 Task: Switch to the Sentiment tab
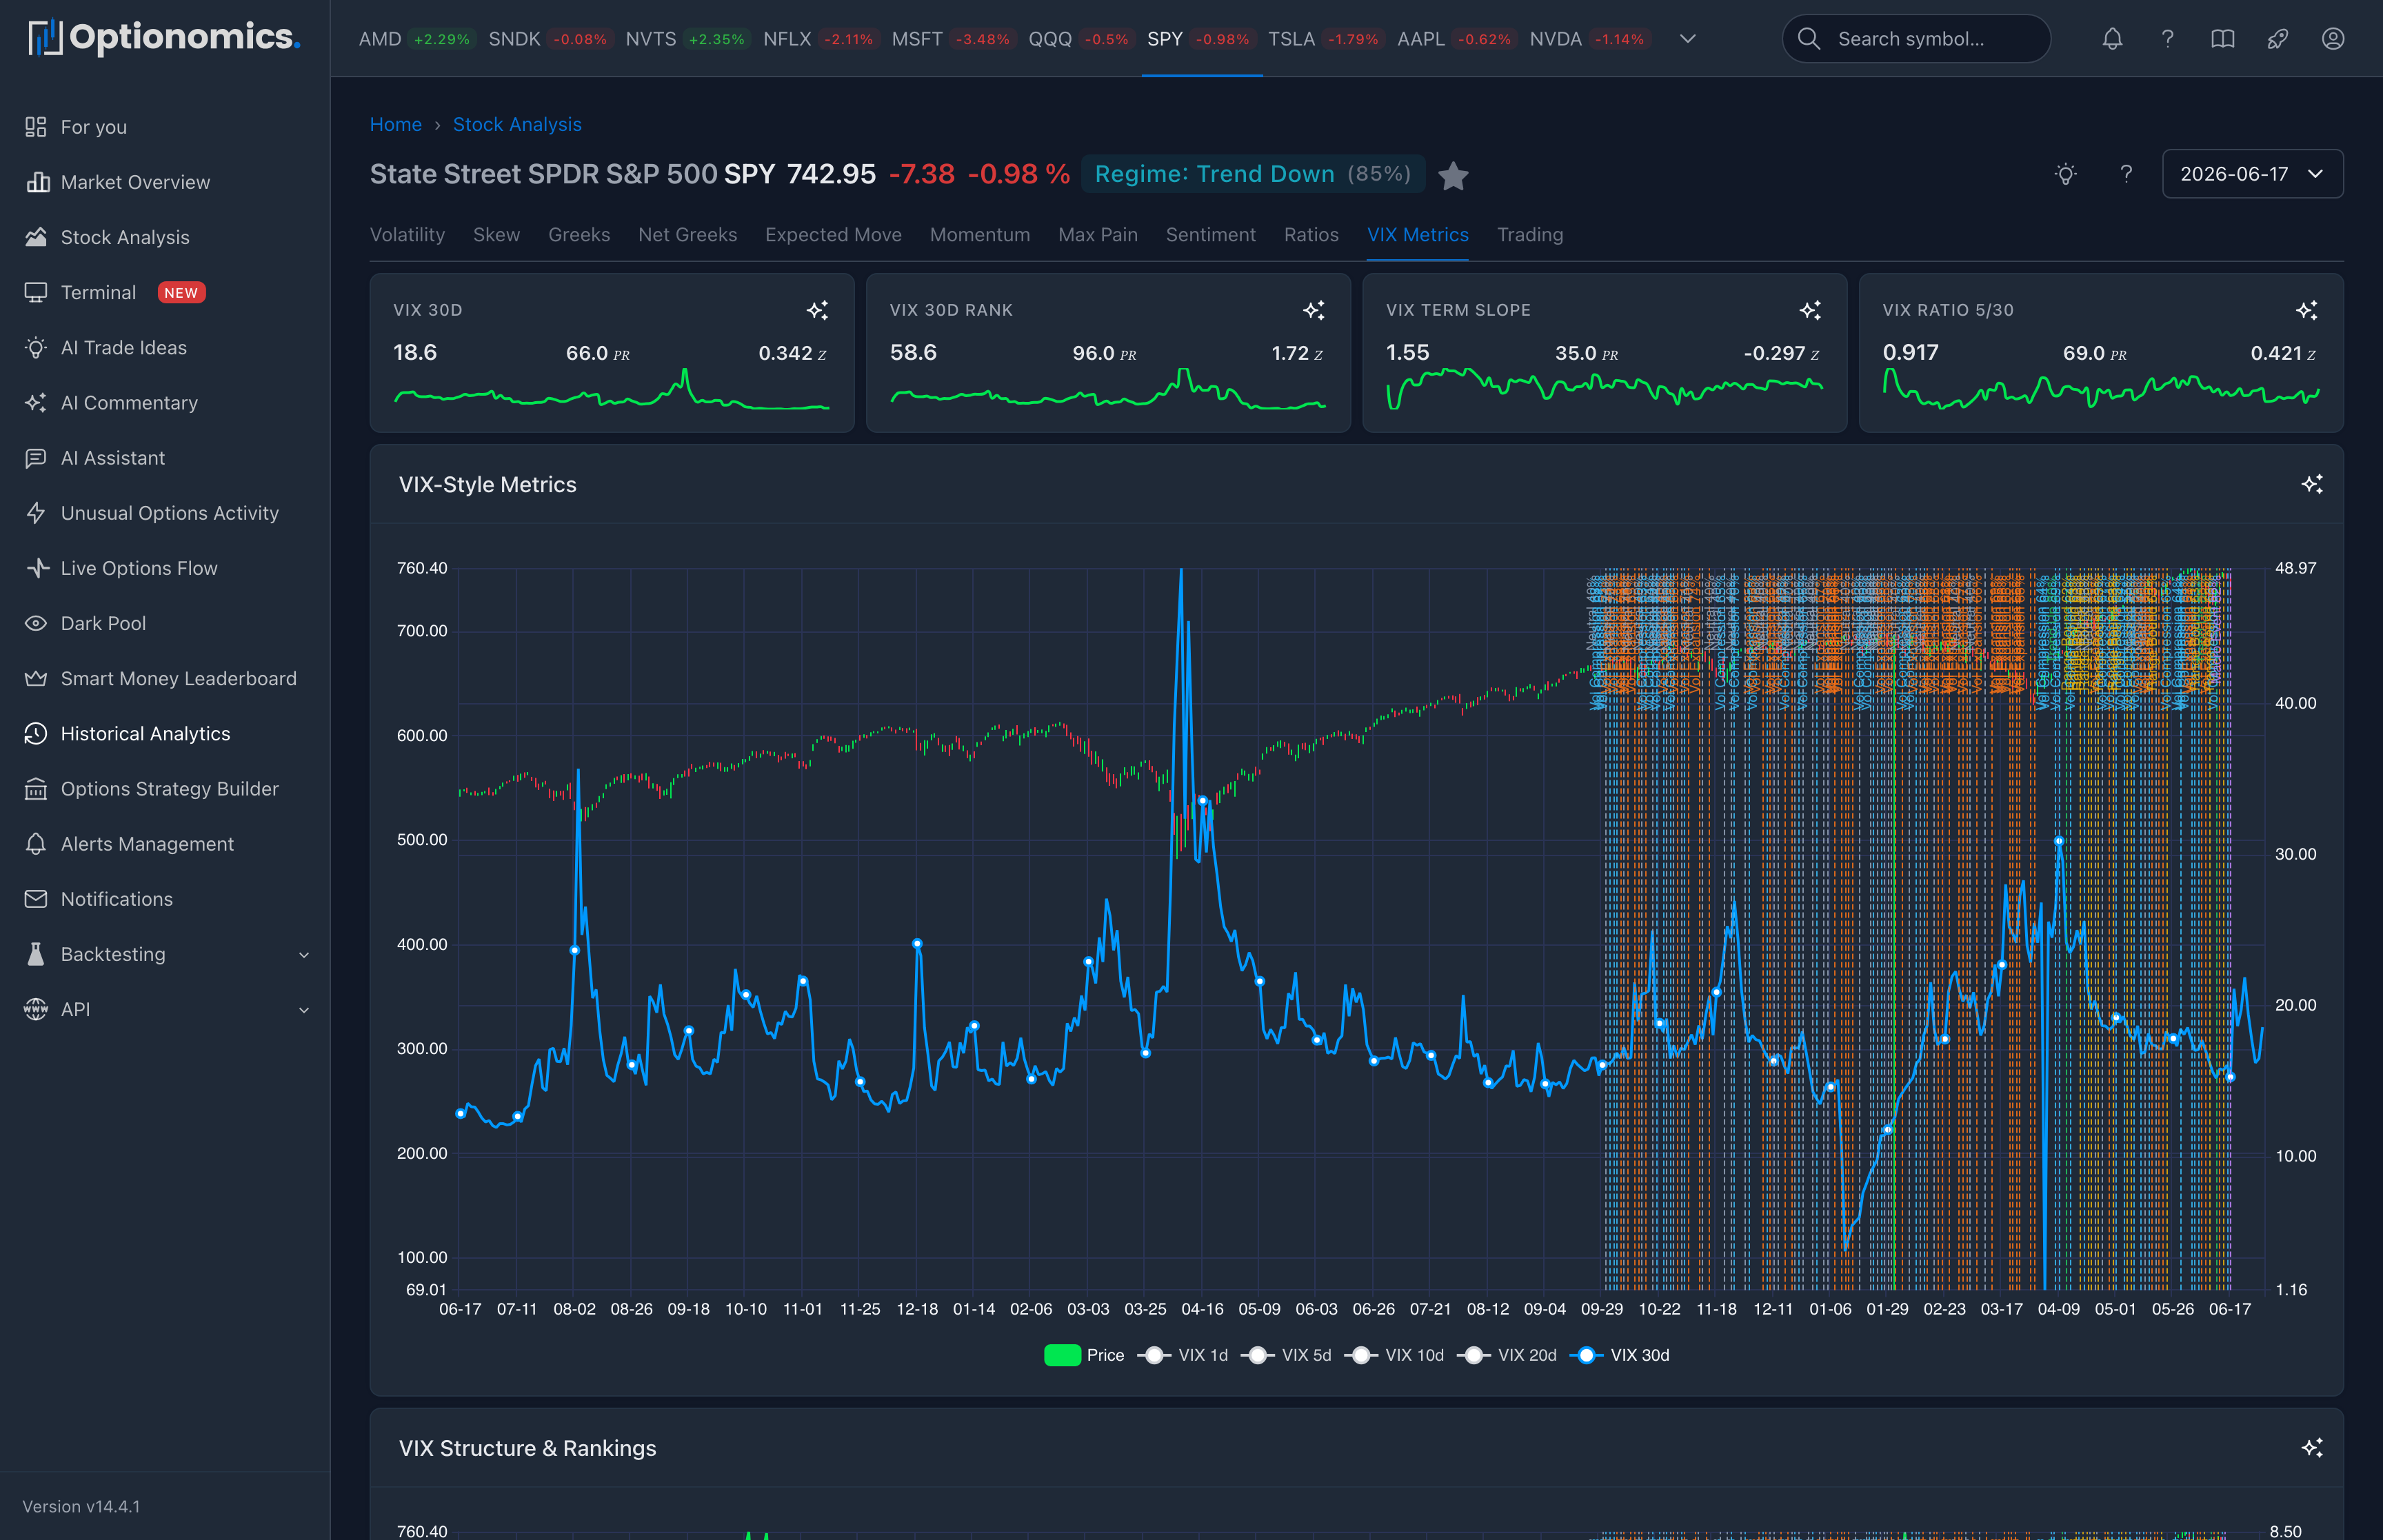1210,235
